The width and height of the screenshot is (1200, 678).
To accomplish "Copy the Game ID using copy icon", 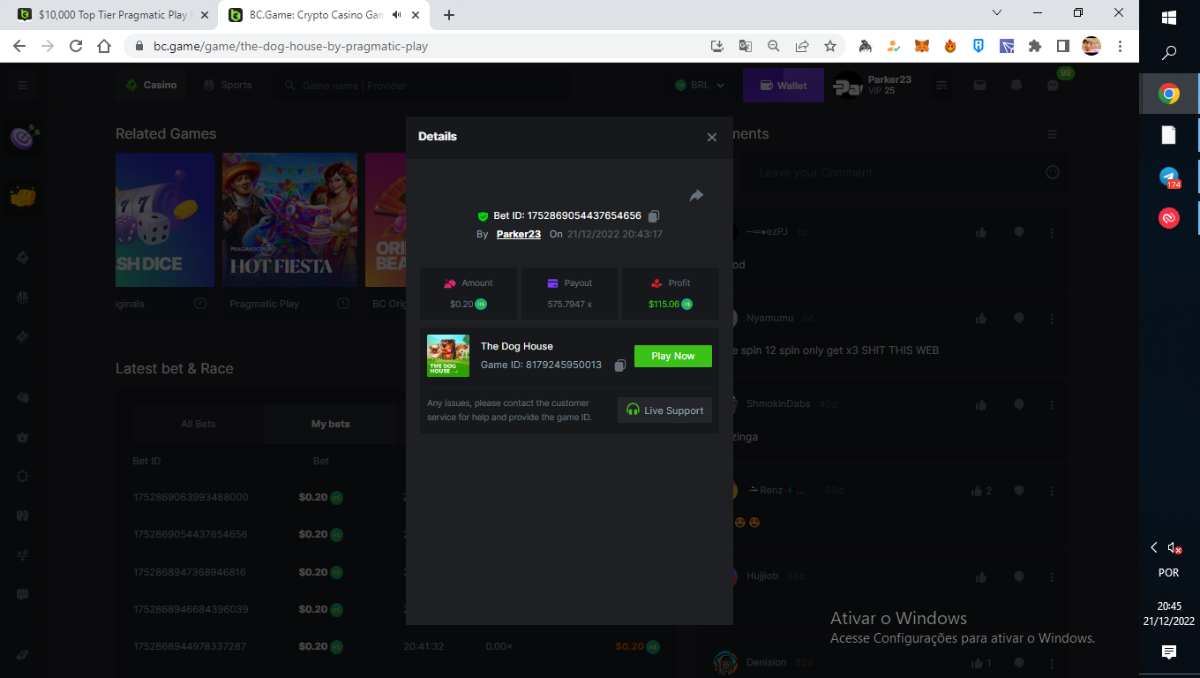I will click(x=620, y=366).
